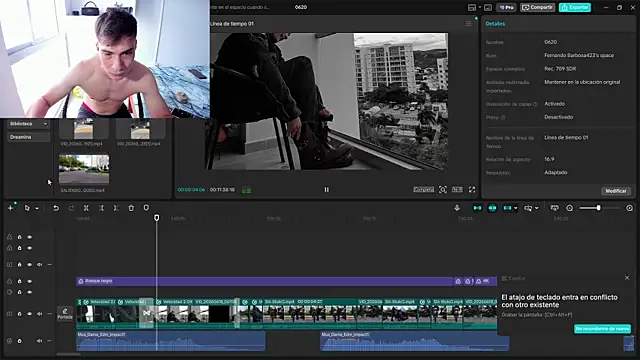Toggle visibility eye of the Bloque negro track
The width and height of the screenshot is (640, 360).
click(x=29, y=281)
